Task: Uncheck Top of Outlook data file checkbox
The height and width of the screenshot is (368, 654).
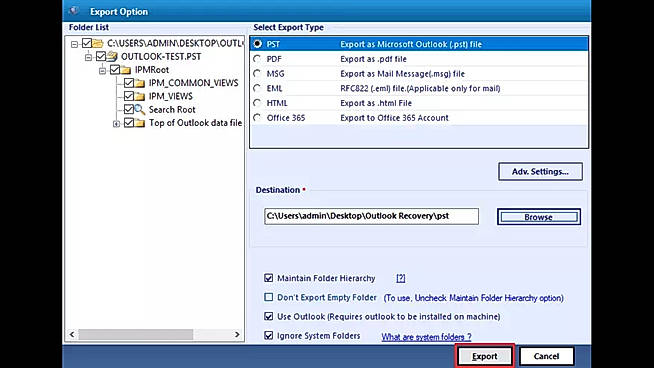Action: coord(129,123)
